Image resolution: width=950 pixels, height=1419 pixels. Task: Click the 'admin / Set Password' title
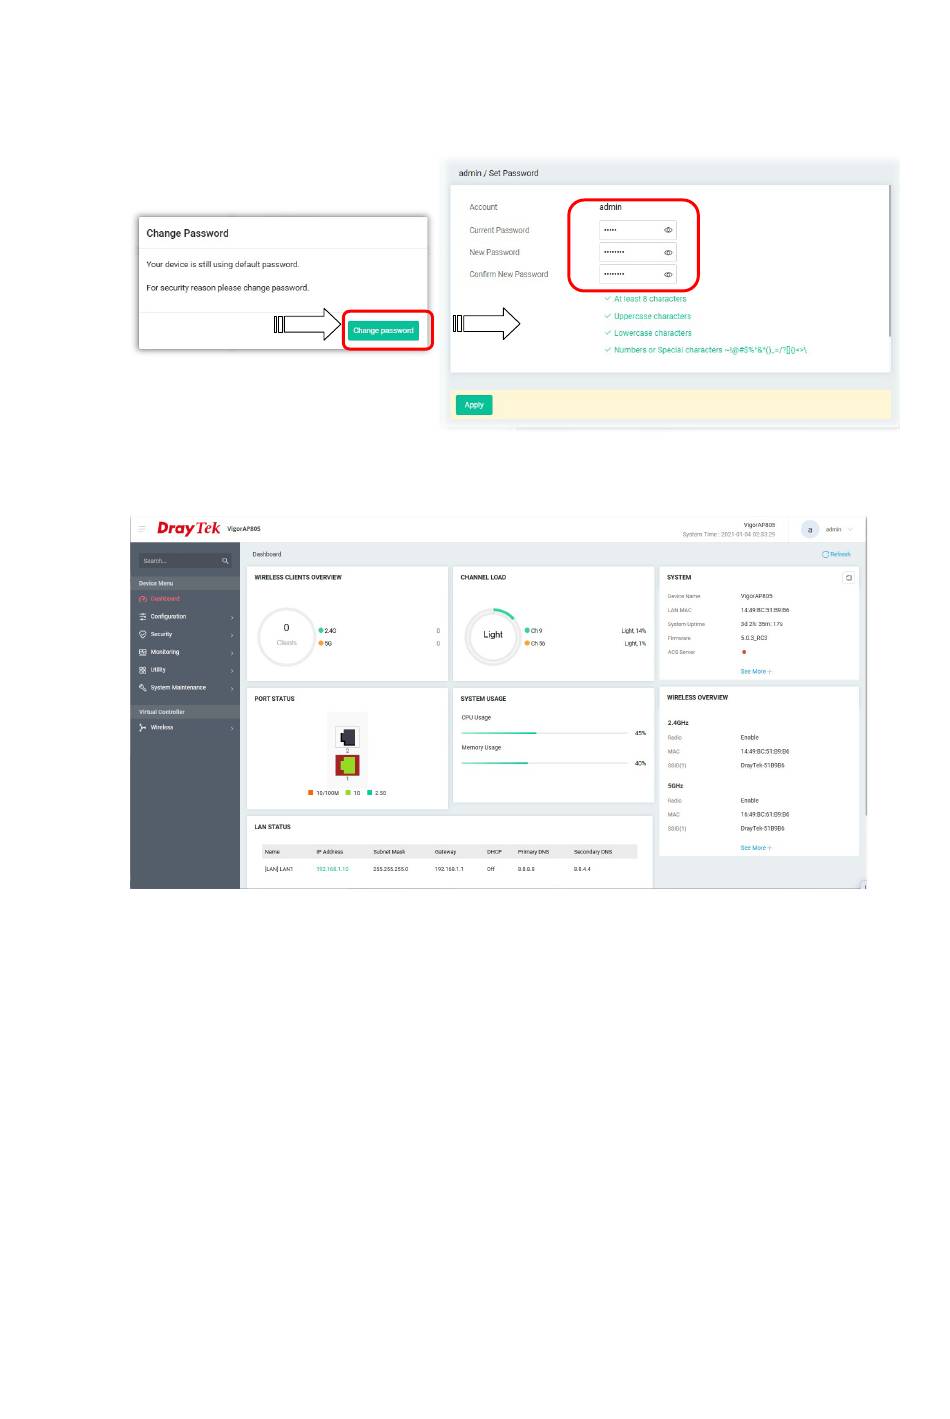pos(498,173)
